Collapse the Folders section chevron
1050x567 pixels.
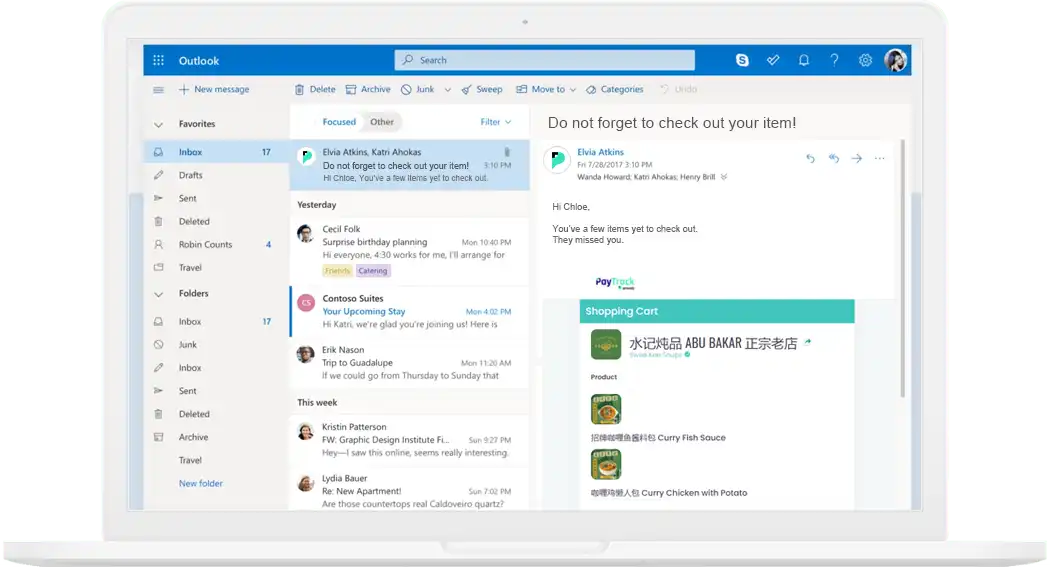[158, 294]
